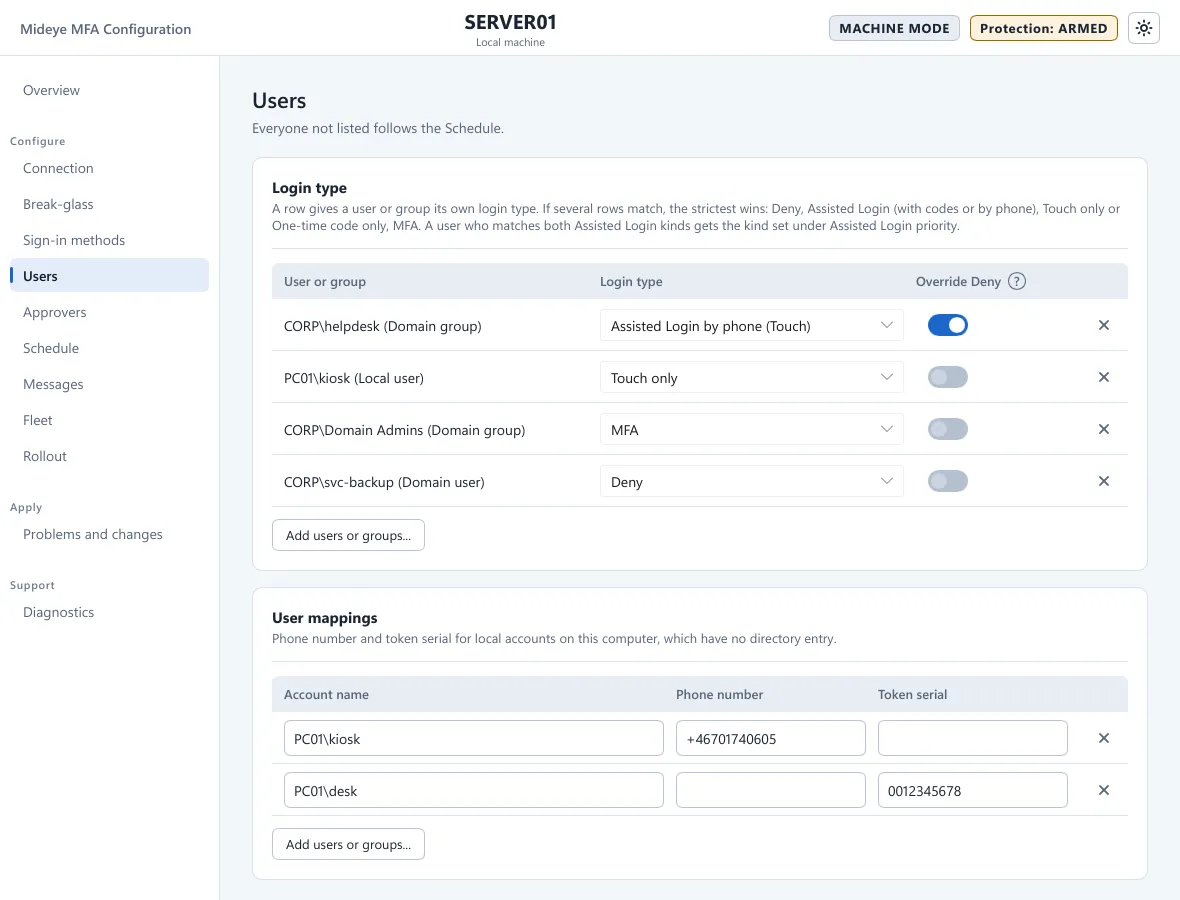The height and width of the screenshot is (900, 1180).
Task: Enable Override Deny for CORP\Domain Admins
Action: [x=947, y=429]
